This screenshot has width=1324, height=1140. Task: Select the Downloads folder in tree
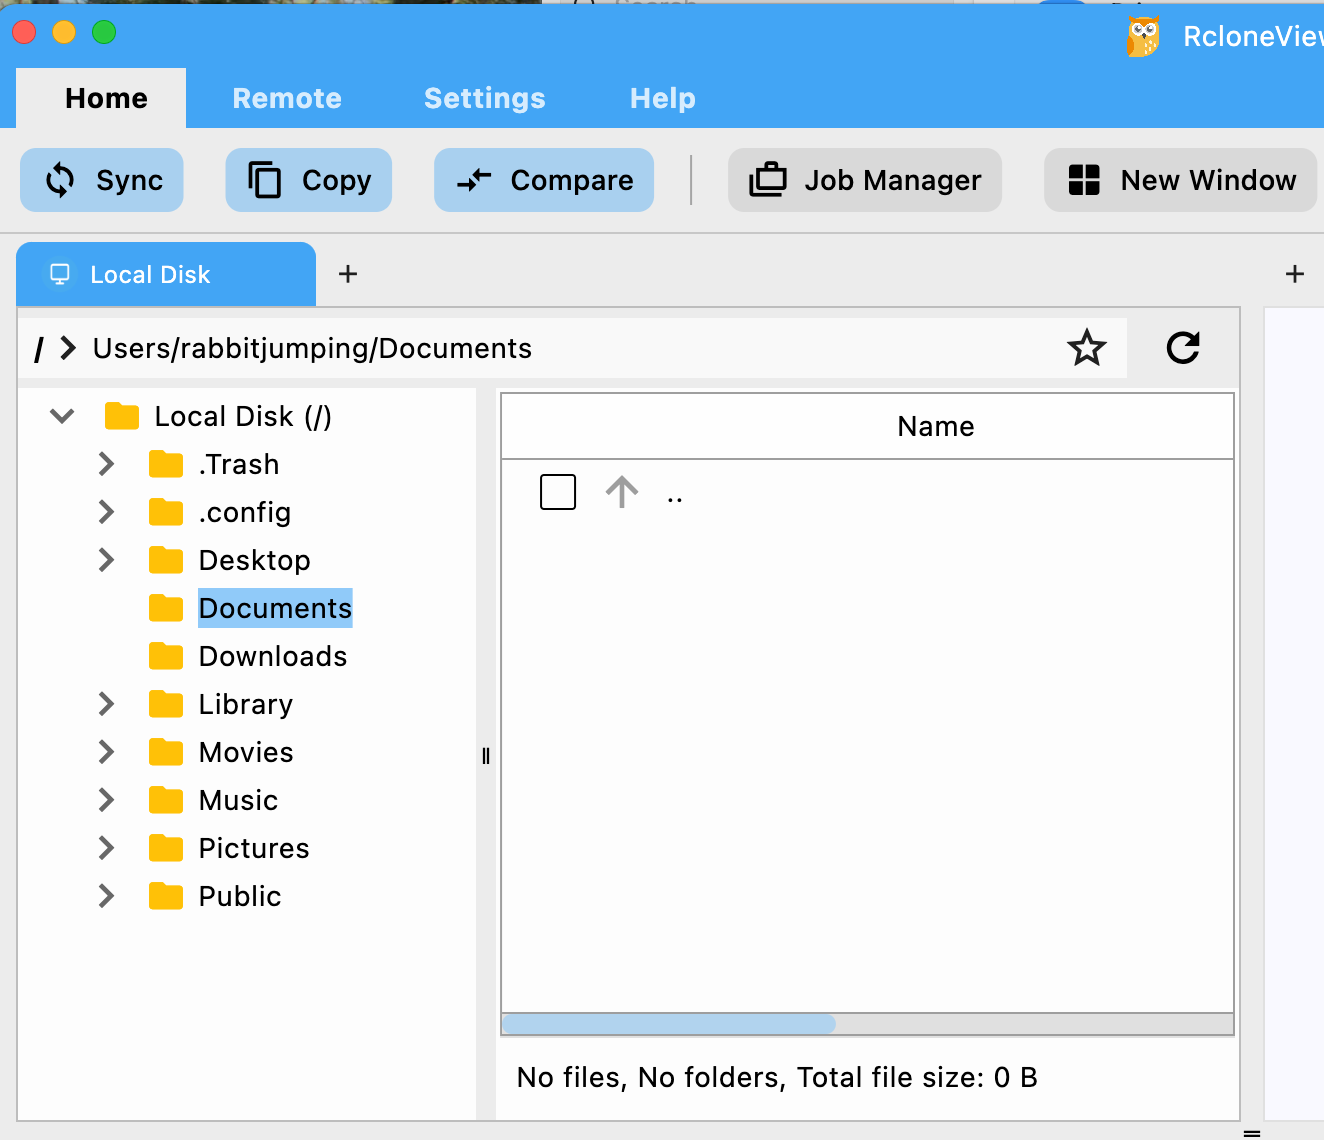pyautogui.click(x=272, y=656)
